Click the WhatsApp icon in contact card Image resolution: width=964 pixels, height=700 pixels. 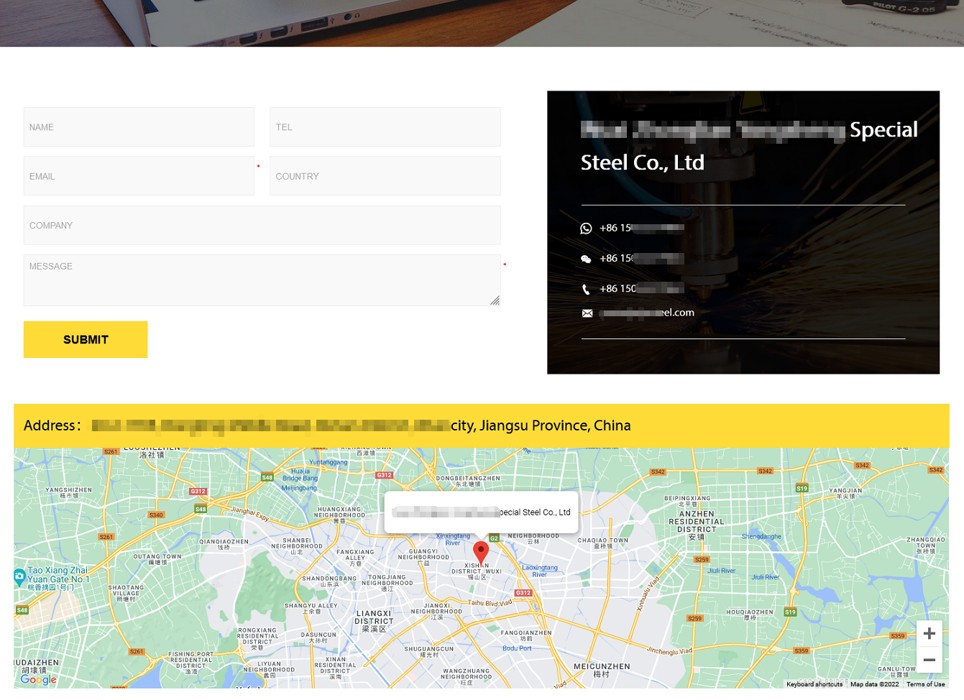(586, 228)
